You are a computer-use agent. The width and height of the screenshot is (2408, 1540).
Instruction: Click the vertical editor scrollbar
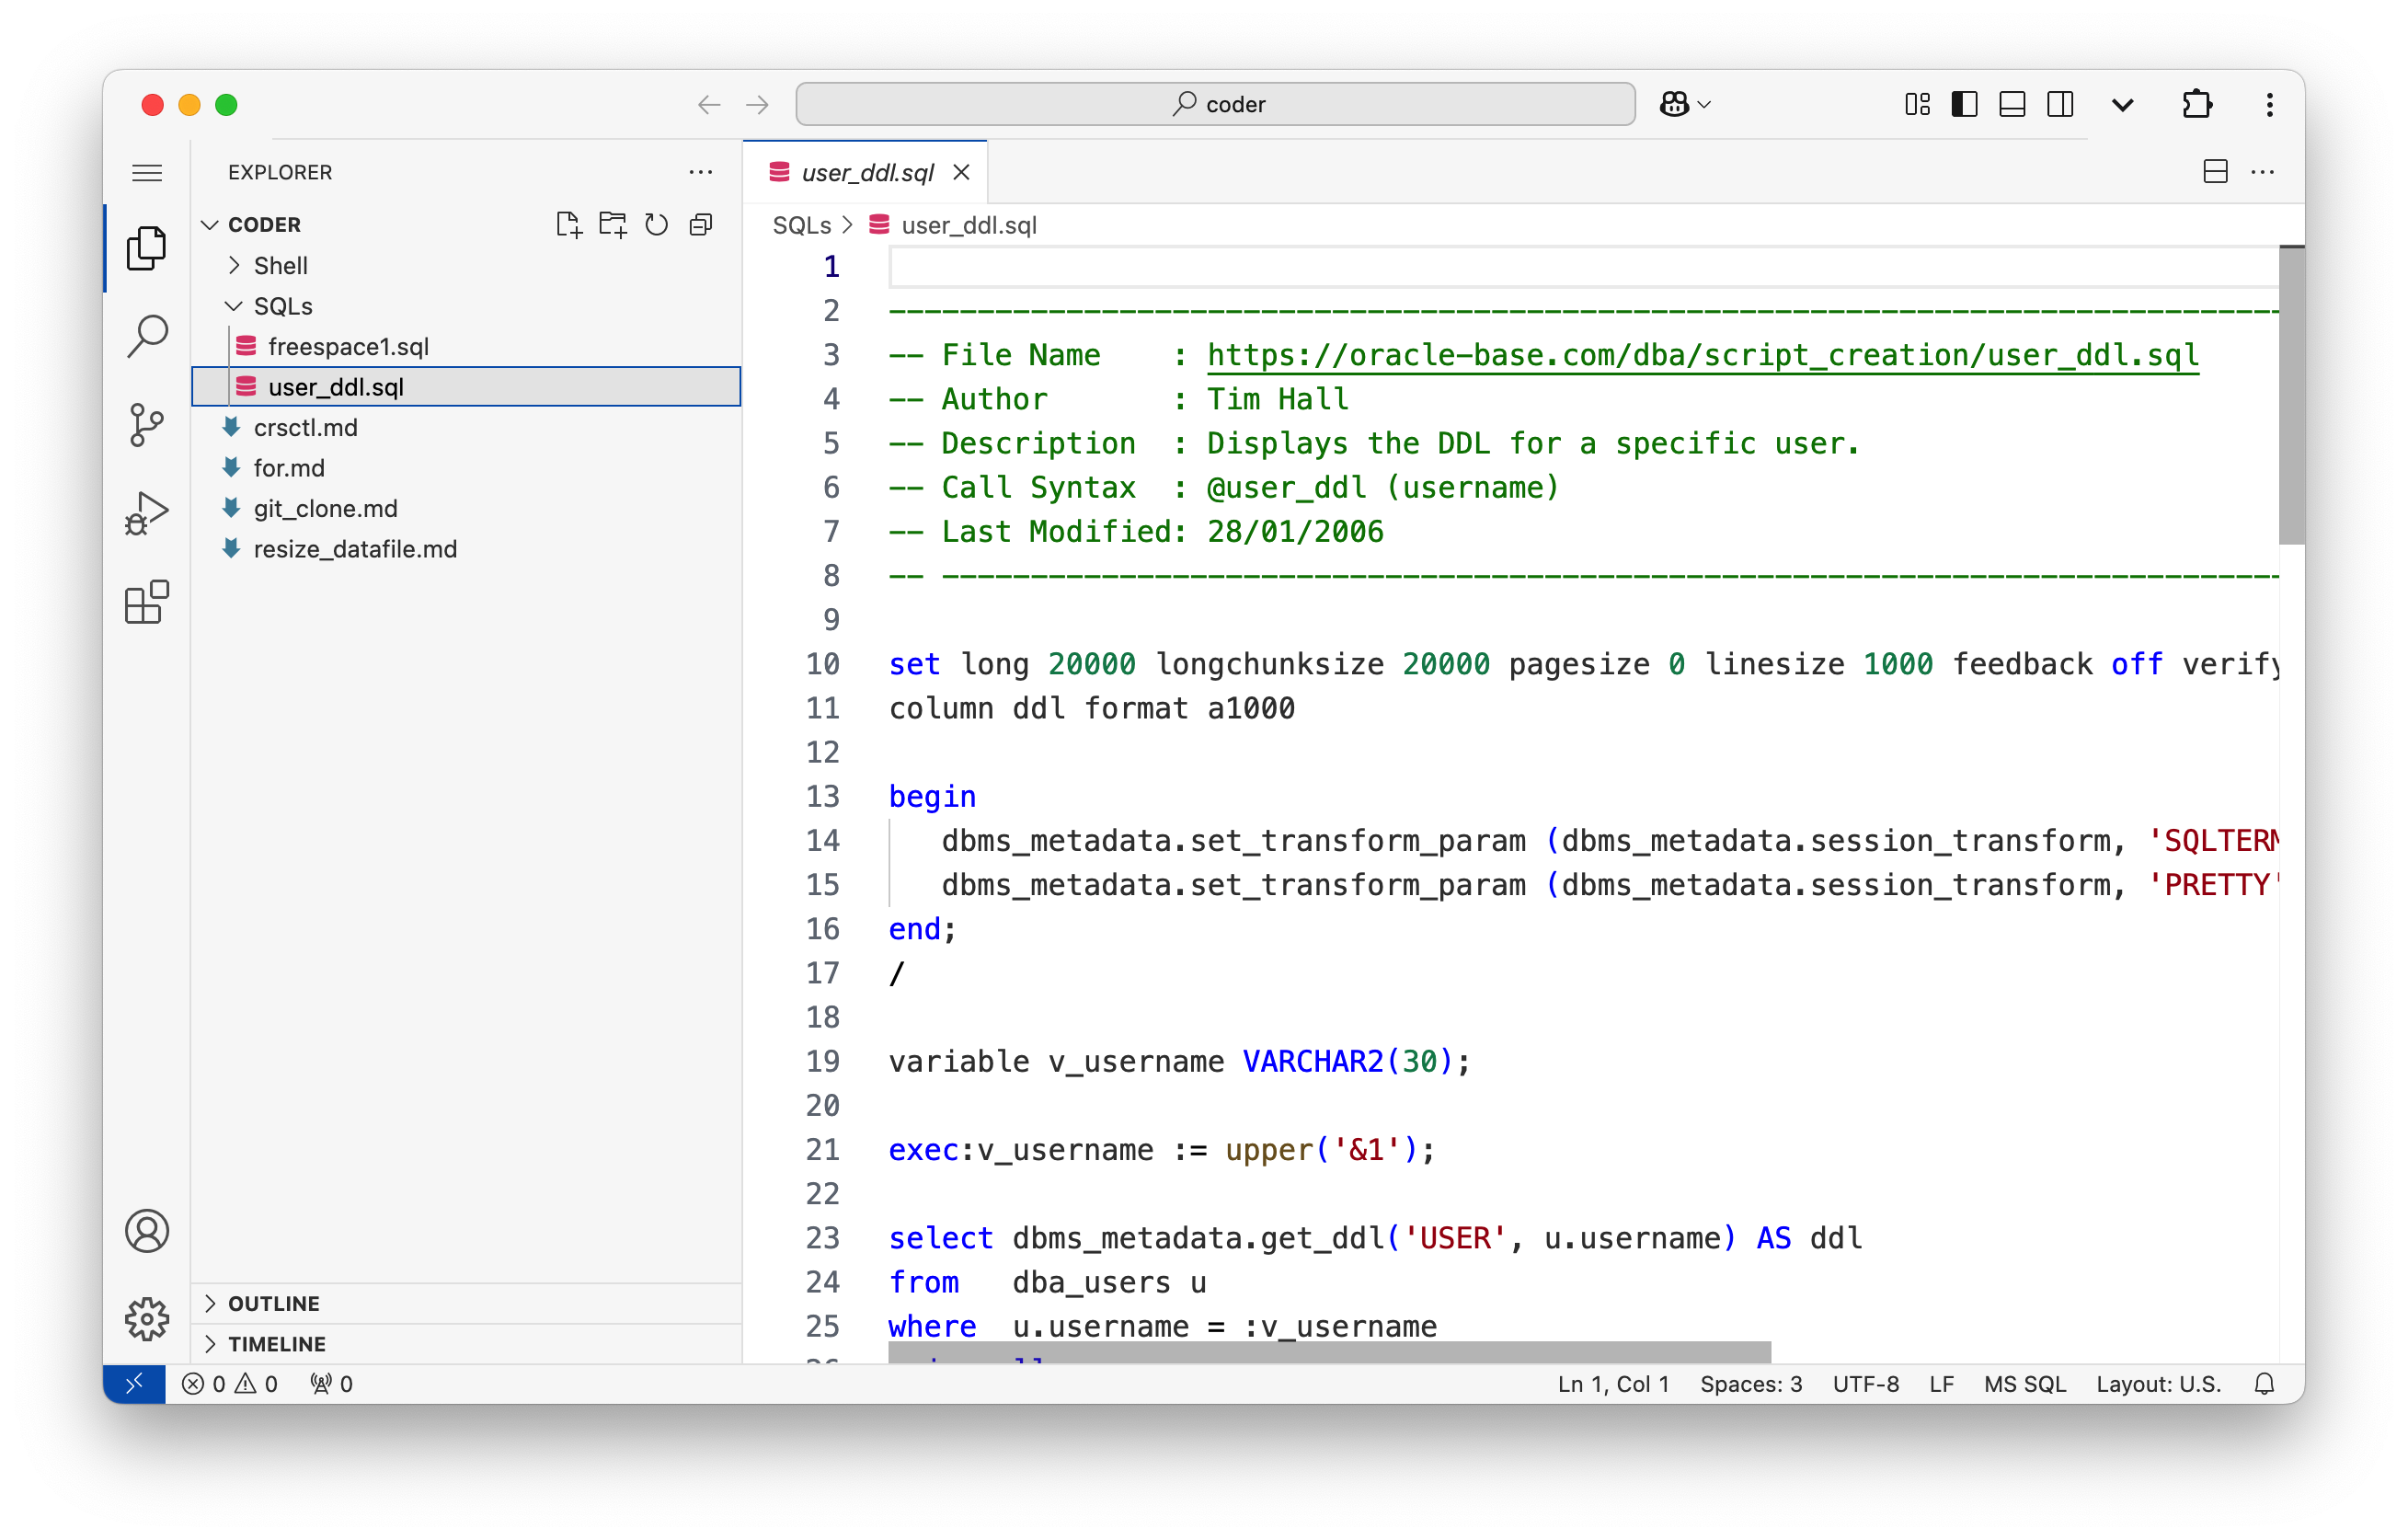coord(2291,396)
